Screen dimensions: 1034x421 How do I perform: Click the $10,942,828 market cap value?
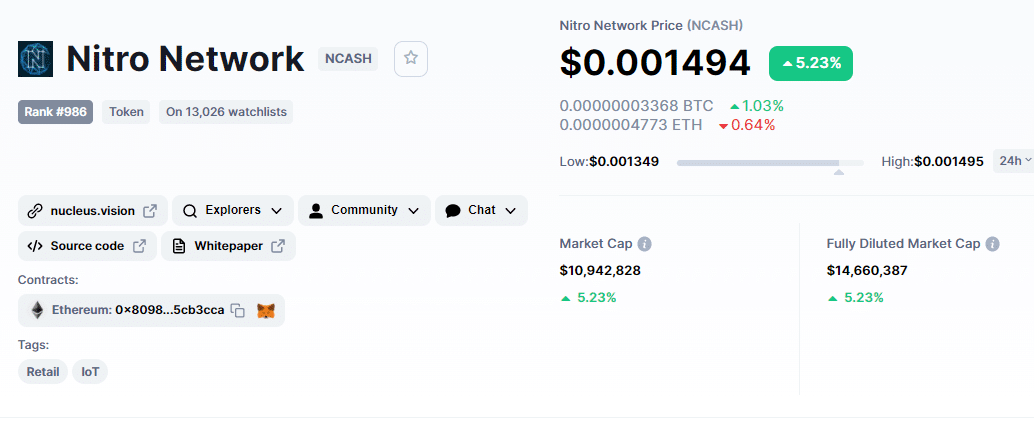click(x=600, y=271)
